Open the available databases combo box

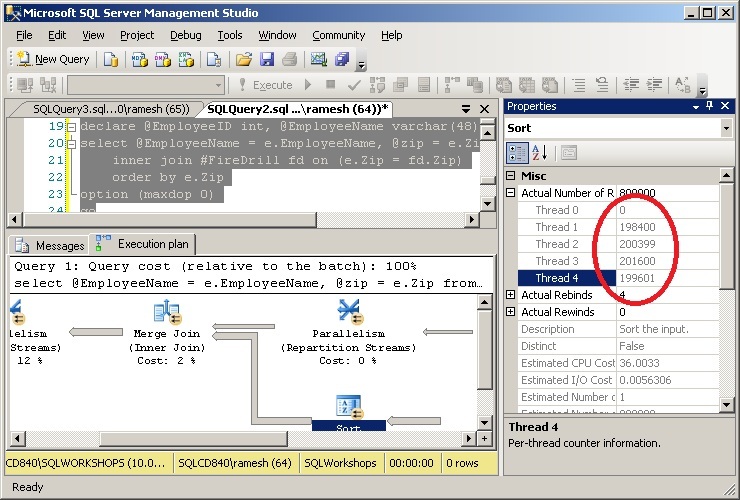[x=145, y=85]
